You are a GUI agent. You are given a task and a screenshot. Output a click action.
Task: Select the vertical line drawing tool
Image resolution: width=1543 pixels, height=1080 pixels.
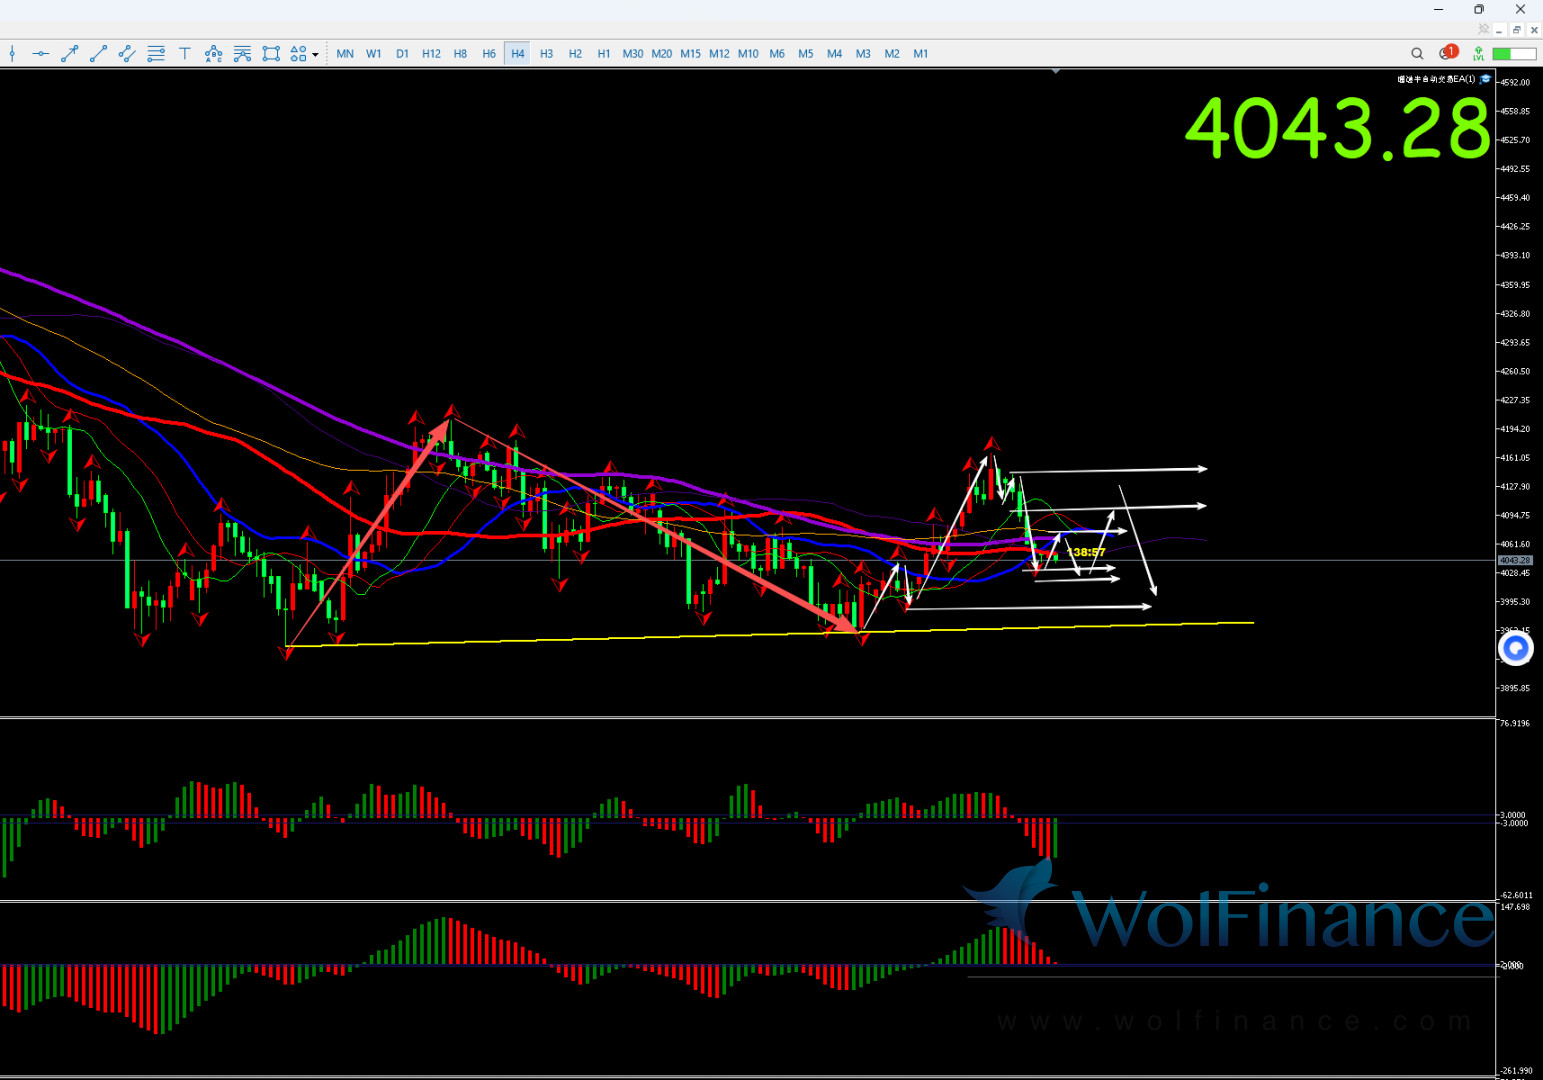coord(12,54)
